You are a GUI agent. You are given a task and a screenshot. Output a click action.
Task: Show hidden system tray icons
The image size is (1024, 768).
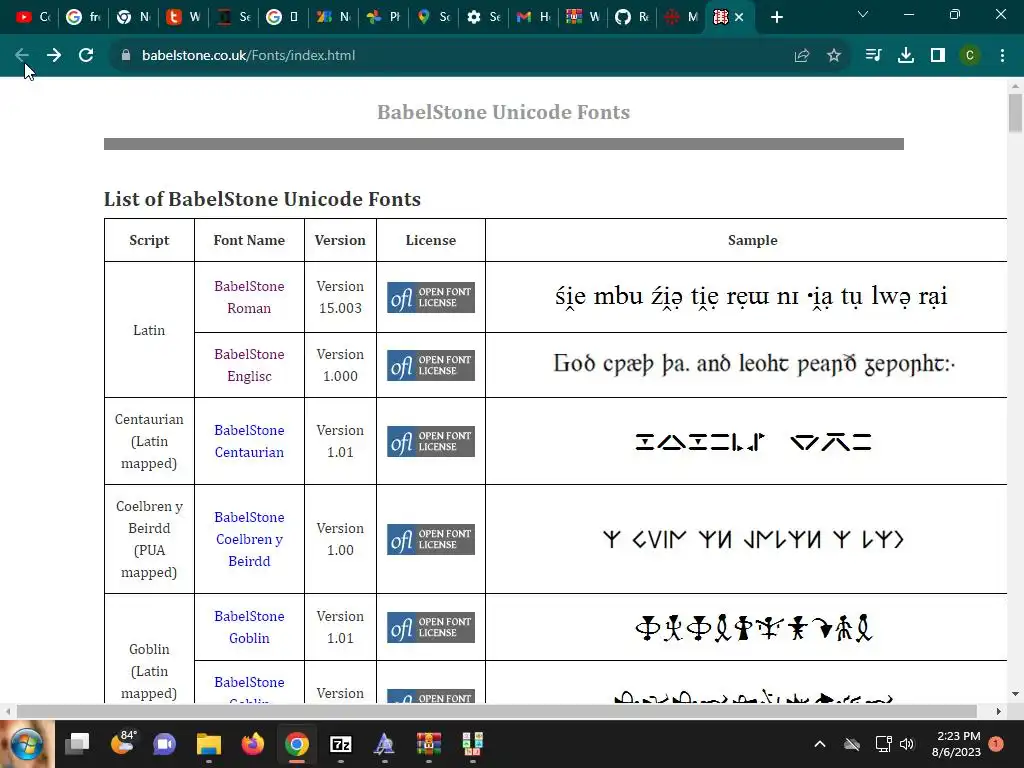820,744
